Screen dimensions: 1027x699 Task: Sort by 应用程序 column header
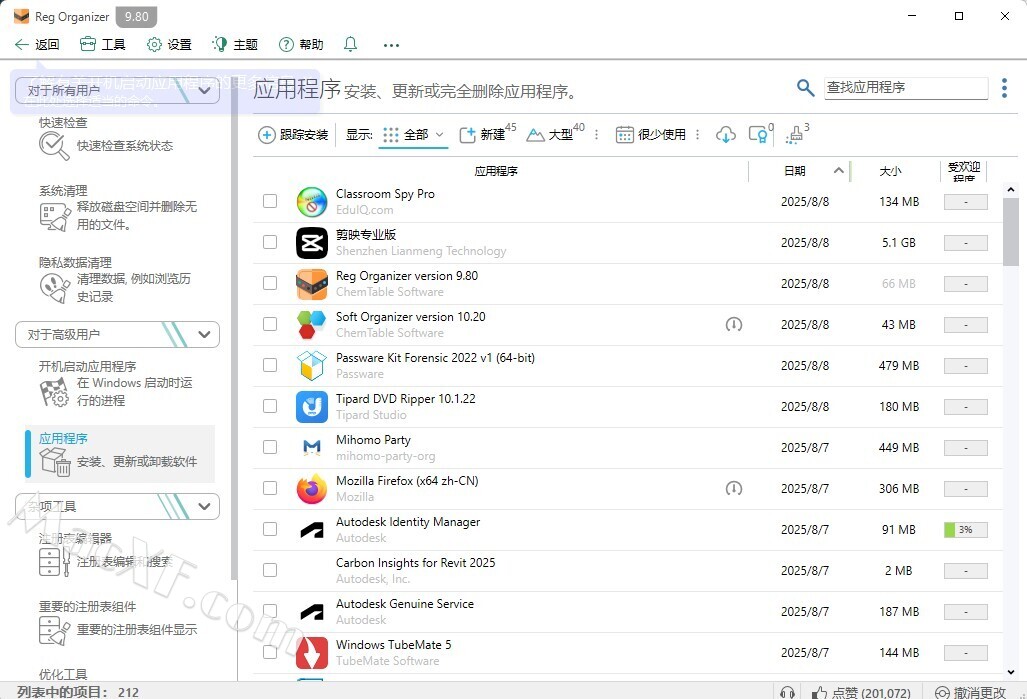click(x=496, y=171)
